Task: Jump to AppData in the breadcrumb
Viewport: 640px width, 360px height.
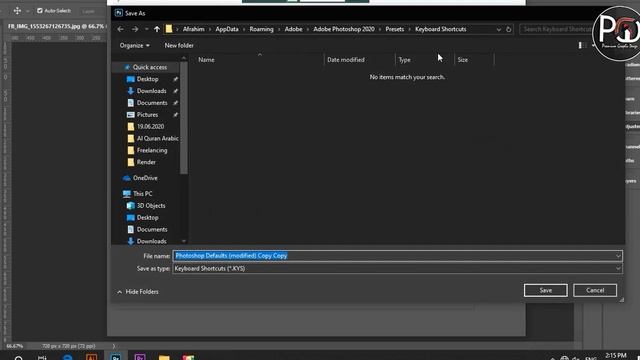Action: coord(227,29)
